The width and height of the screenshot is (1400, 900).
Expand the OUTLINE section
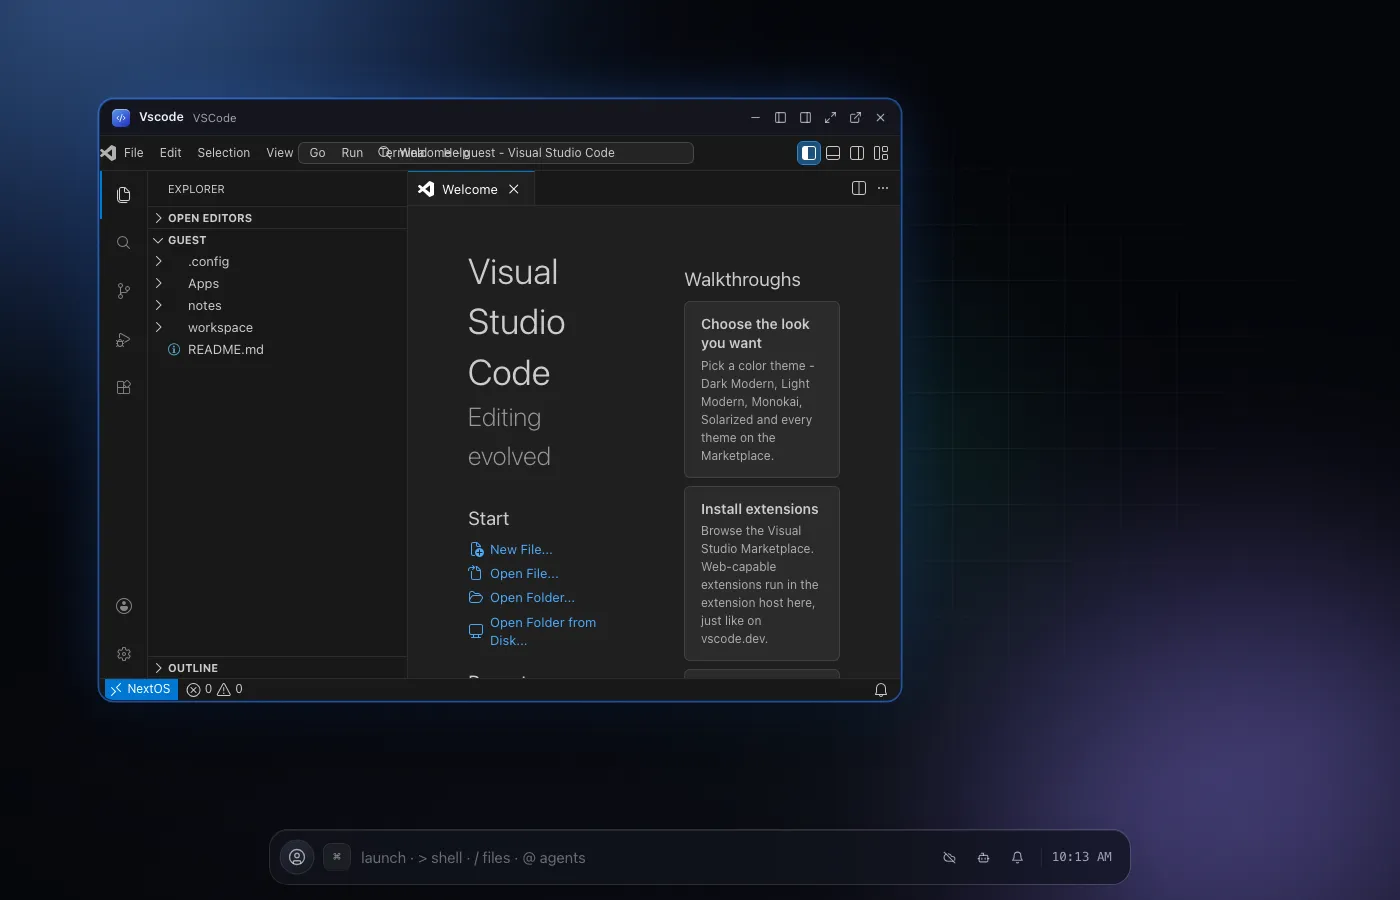(x=277, y=668)
